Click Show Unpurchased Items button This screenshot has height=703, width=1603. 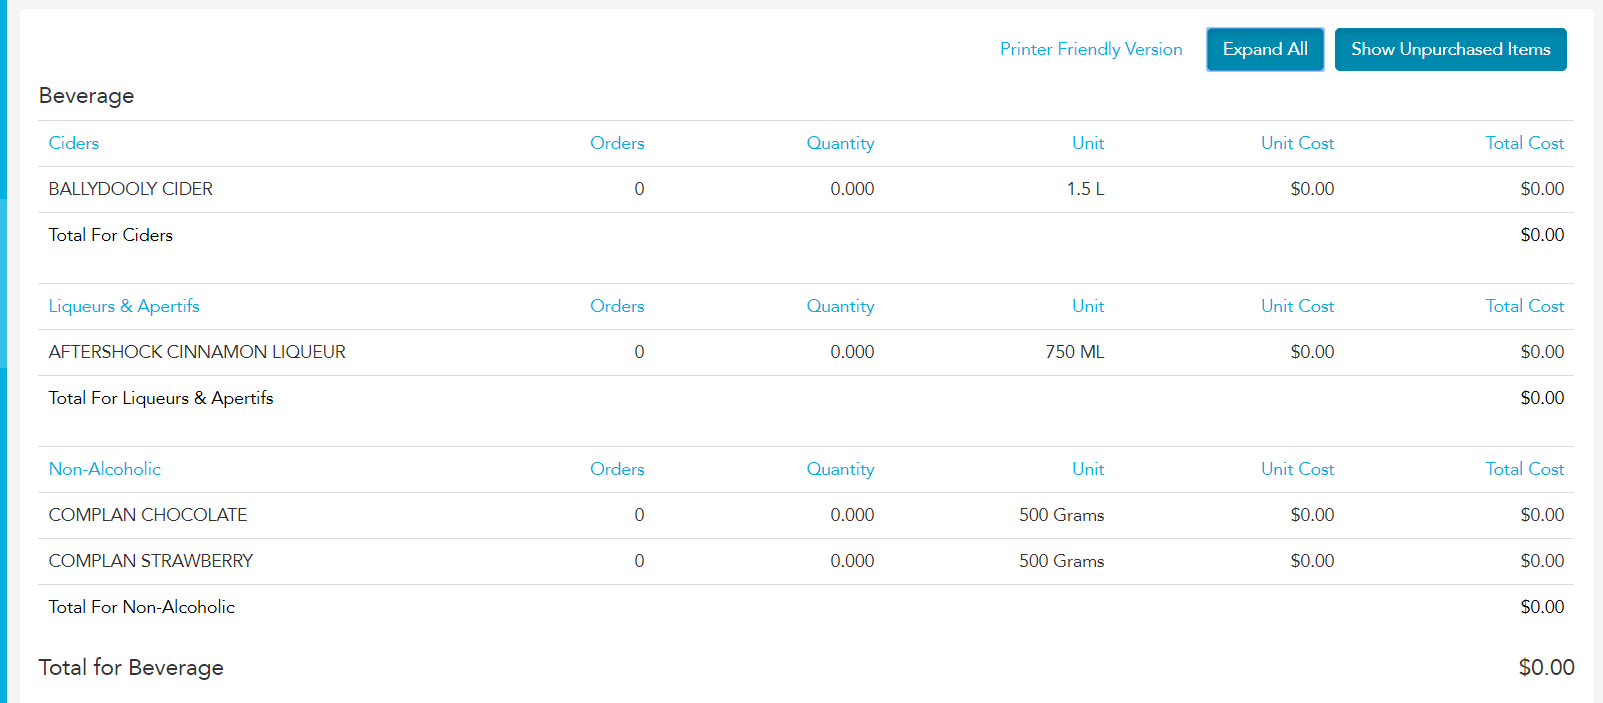click(x=1450, y=49)
